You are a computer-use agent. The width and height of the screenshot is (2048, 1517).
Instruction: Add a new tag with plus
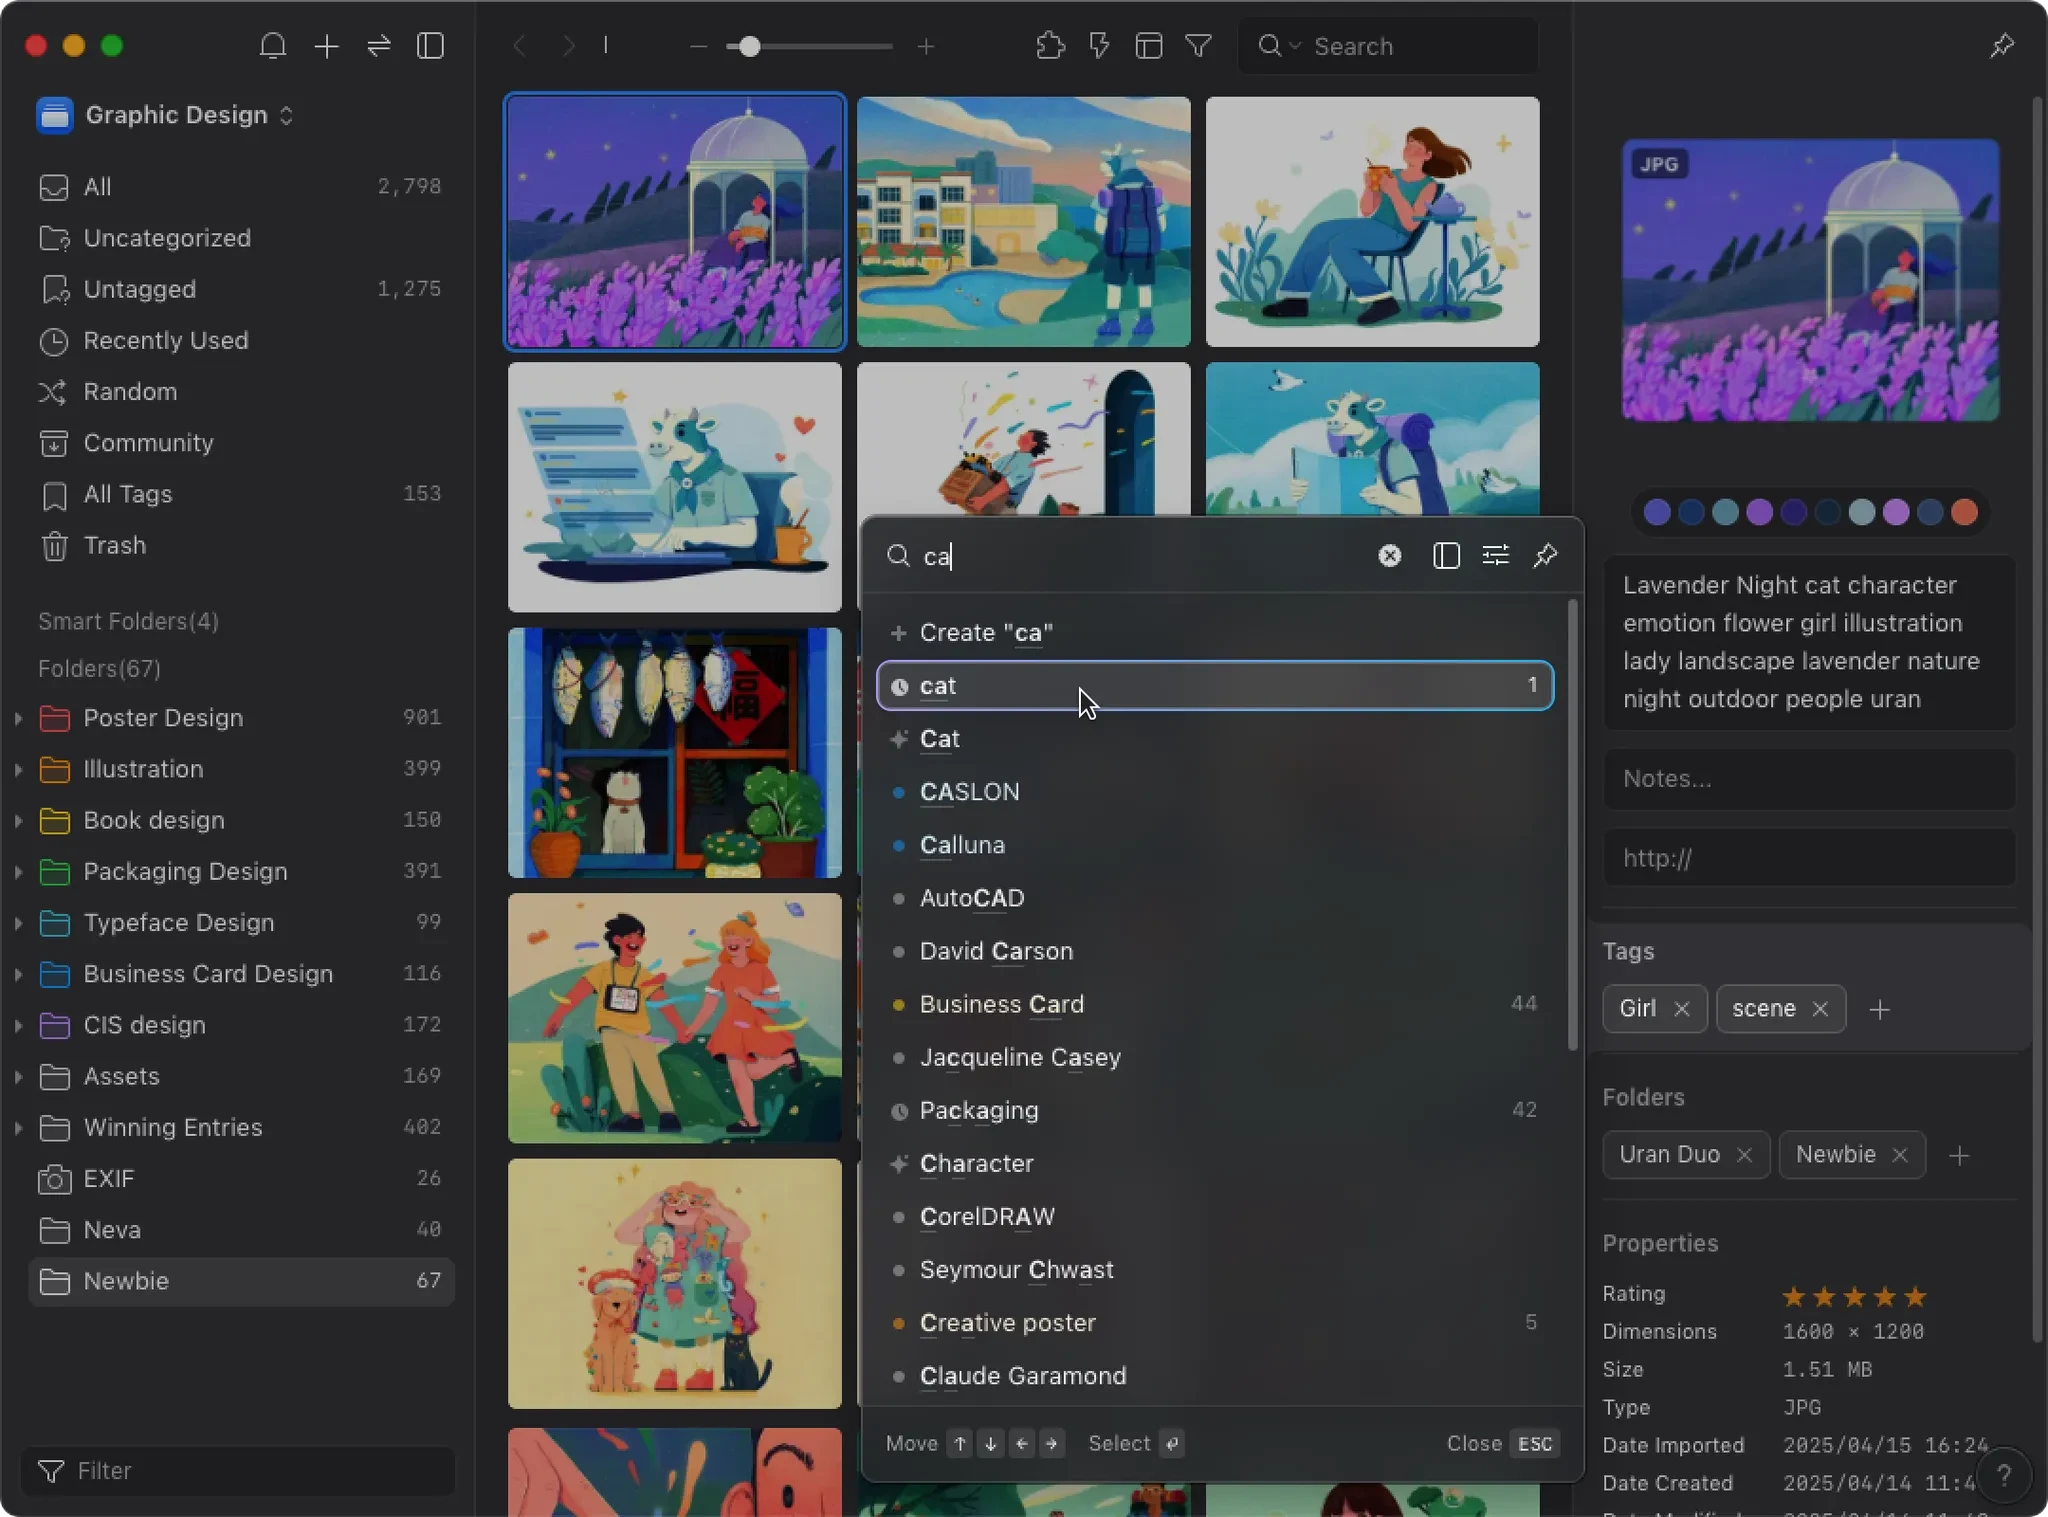1880,1010
